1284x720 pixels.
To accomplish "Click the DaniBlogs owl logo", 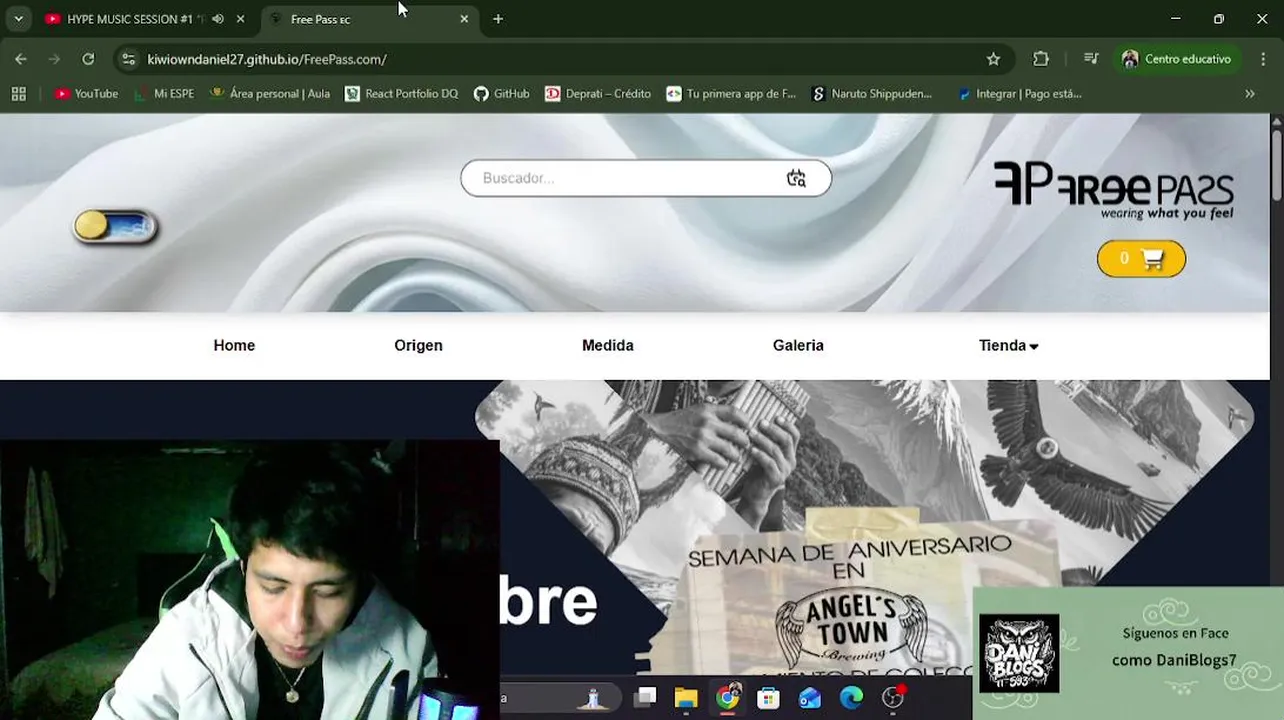I will 1019,653.
